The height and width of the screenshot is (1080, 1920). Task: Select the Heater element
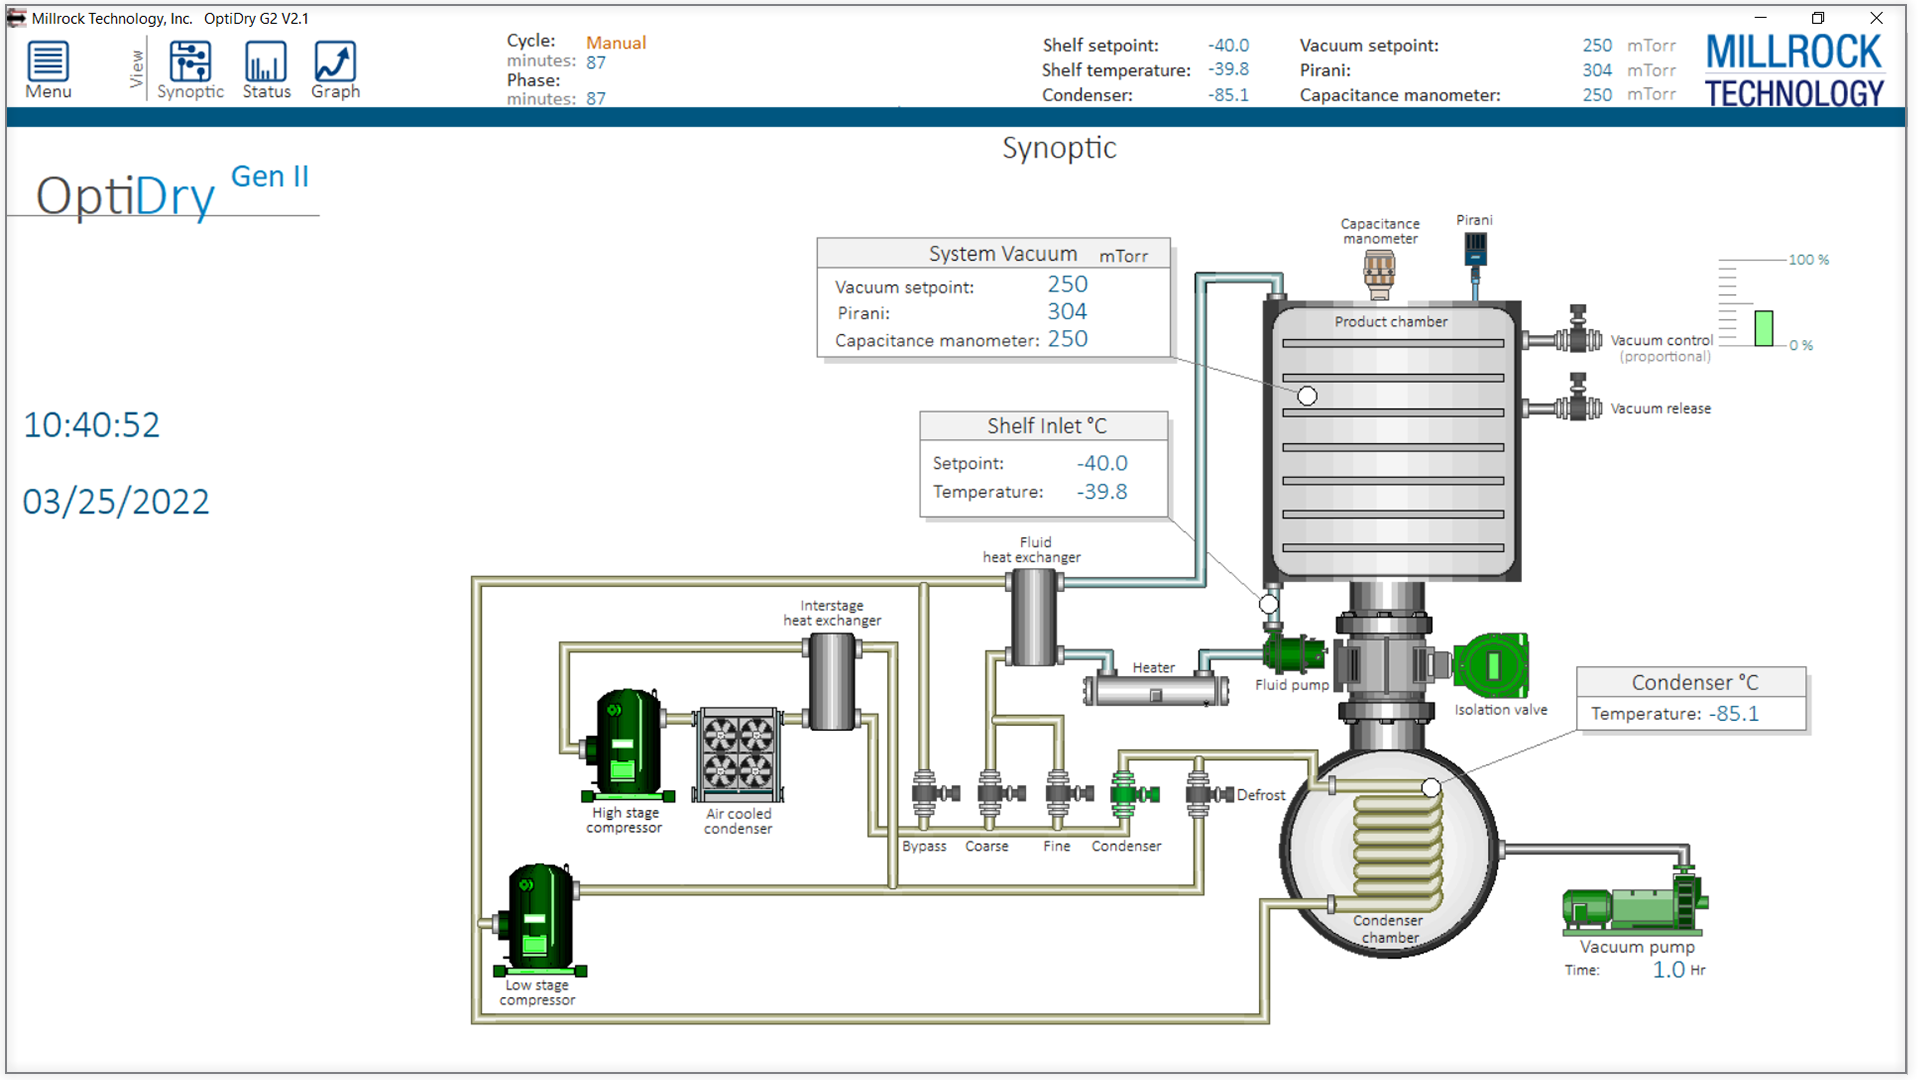pyautogui.click(x=1156, y=691)
